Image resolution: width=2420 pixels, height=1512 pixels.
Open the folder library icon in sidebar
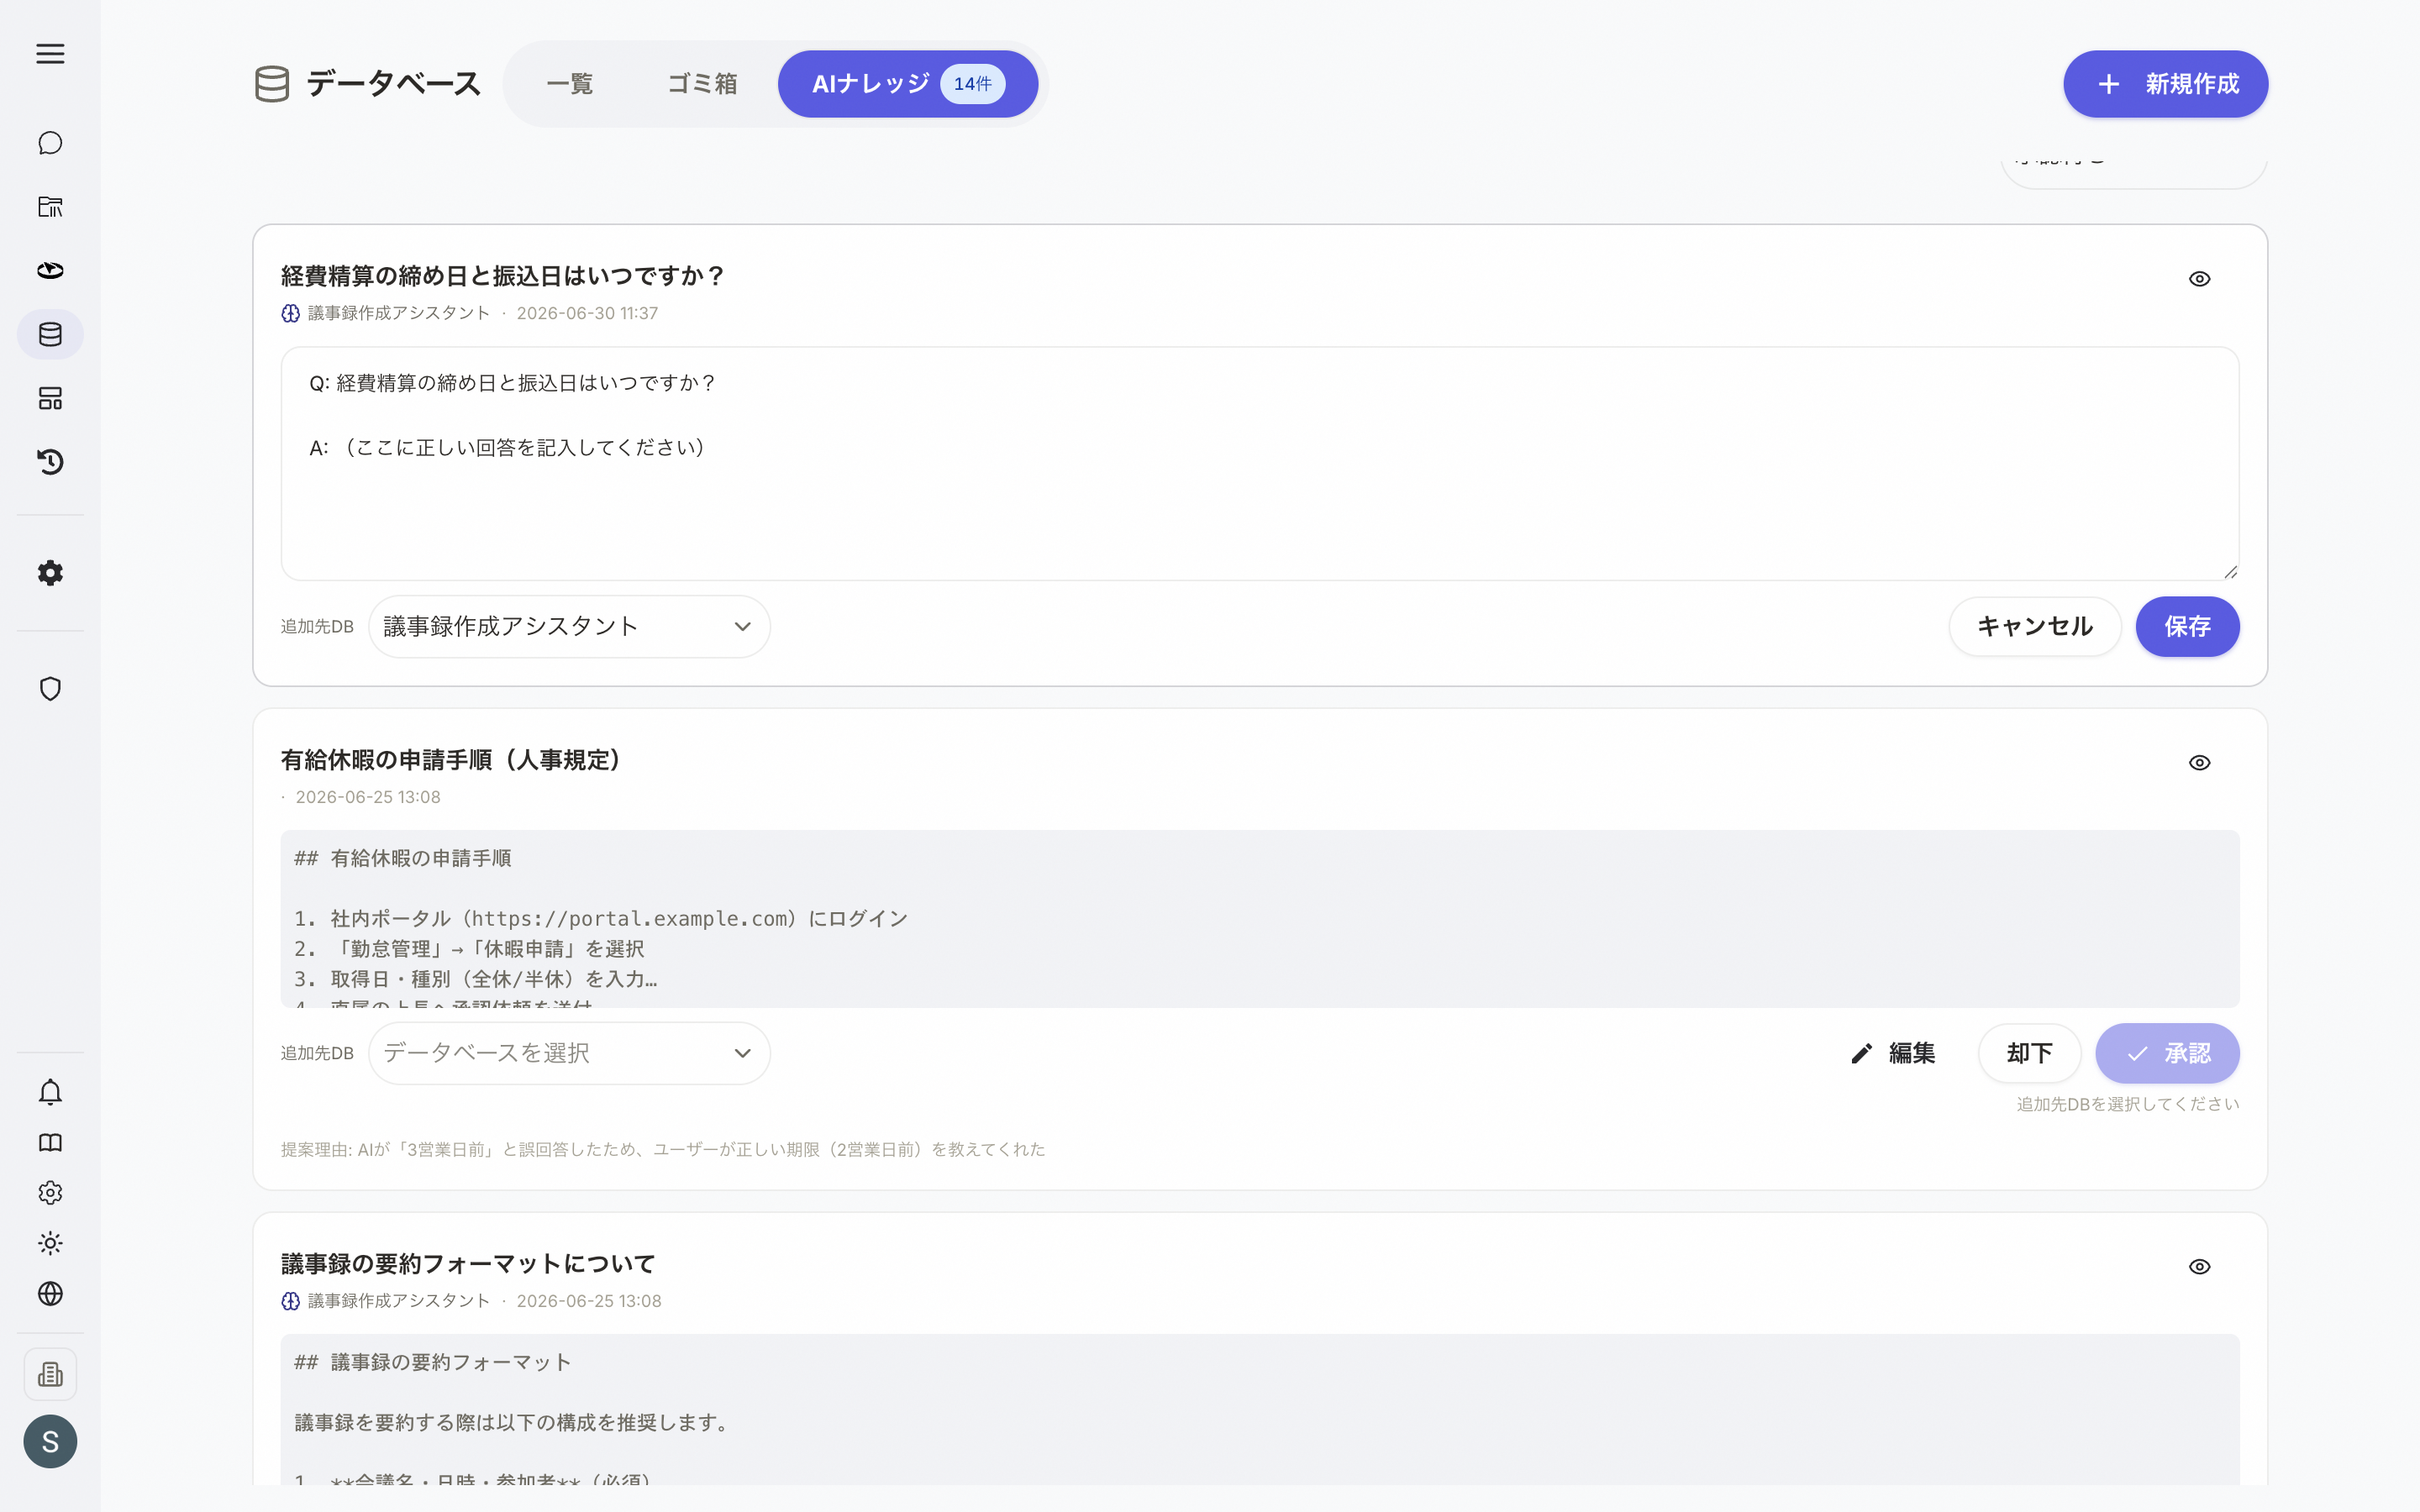point(50,207)
